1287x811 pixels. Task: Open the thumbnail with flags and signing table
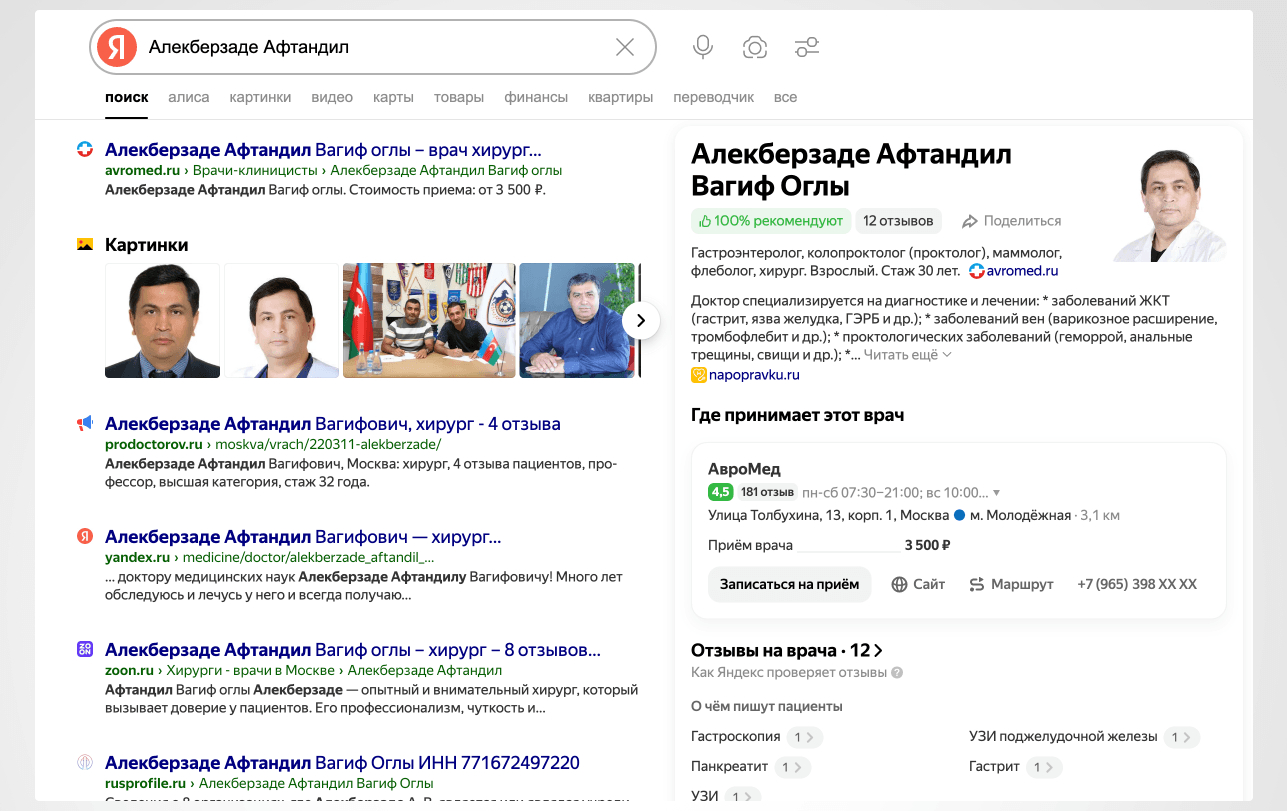click(x=429, y=320)
